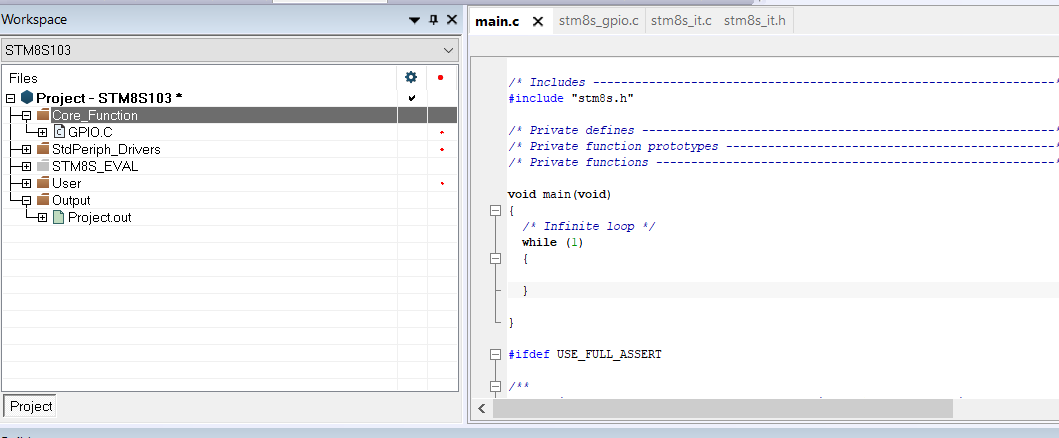
Task: Pin the Workspace panel with pushpin icon
Action: [433, 20]
